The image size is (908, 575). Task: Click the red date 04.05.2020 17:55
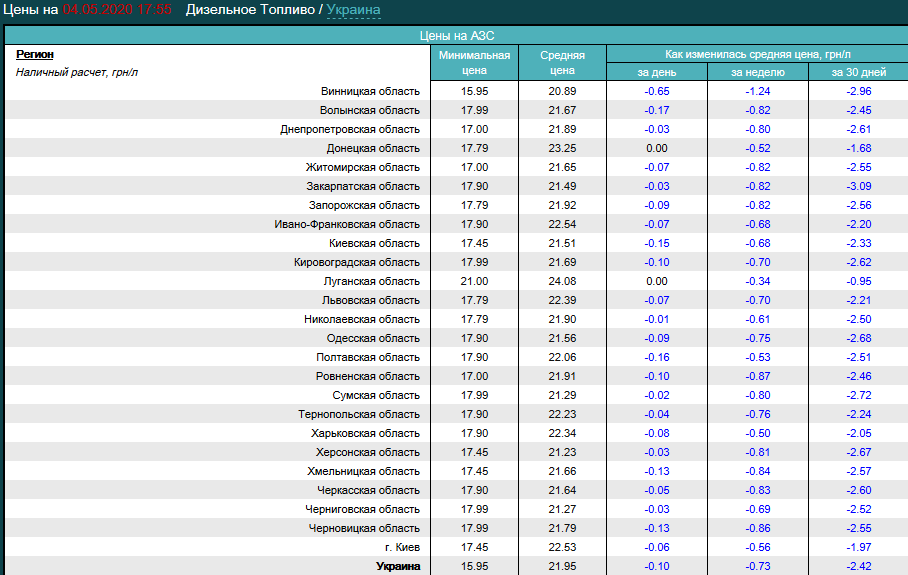click(x=117, y=10)
